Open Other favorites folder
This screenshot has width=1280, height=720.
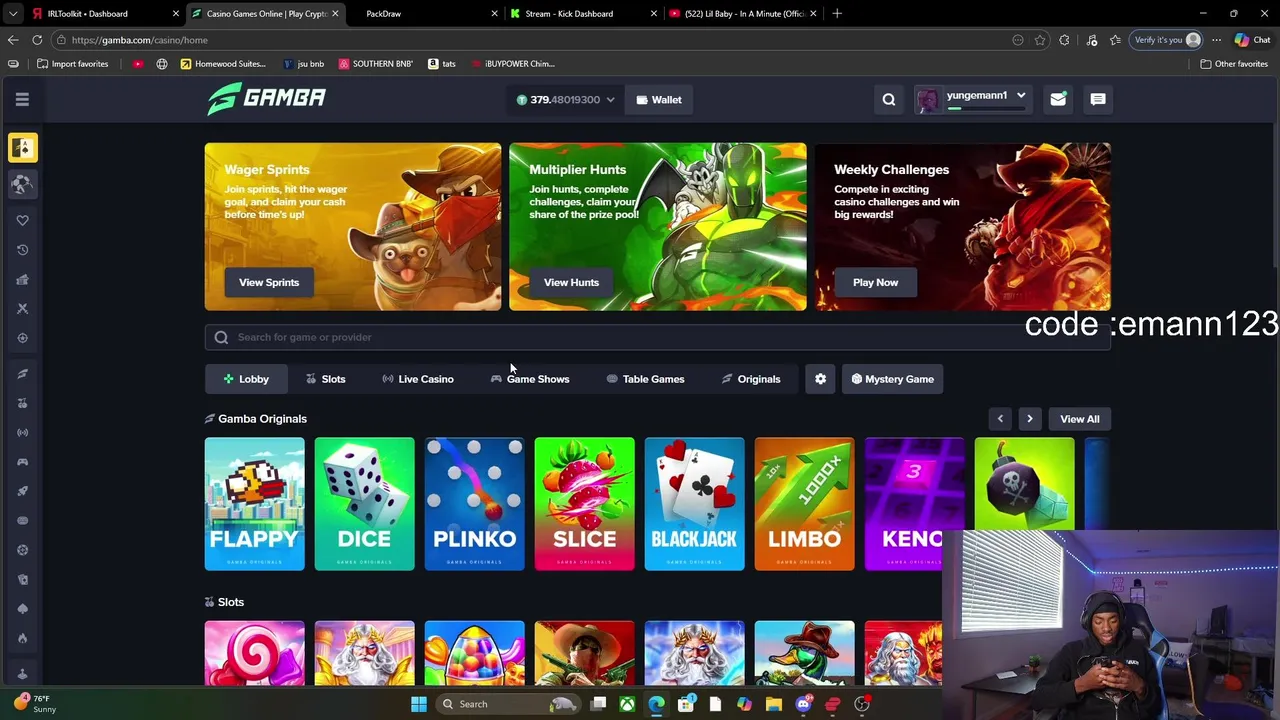[x=1234, y=64]
